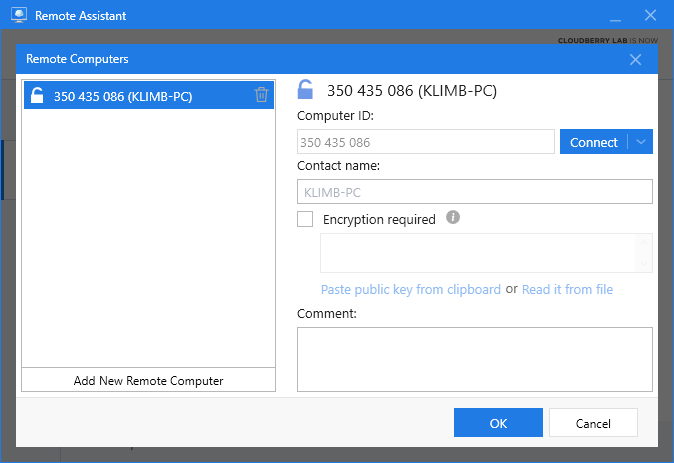Click the info icon next to Encryption required
The width and height of the screenshot is (674, 463).
click(452, 218)
